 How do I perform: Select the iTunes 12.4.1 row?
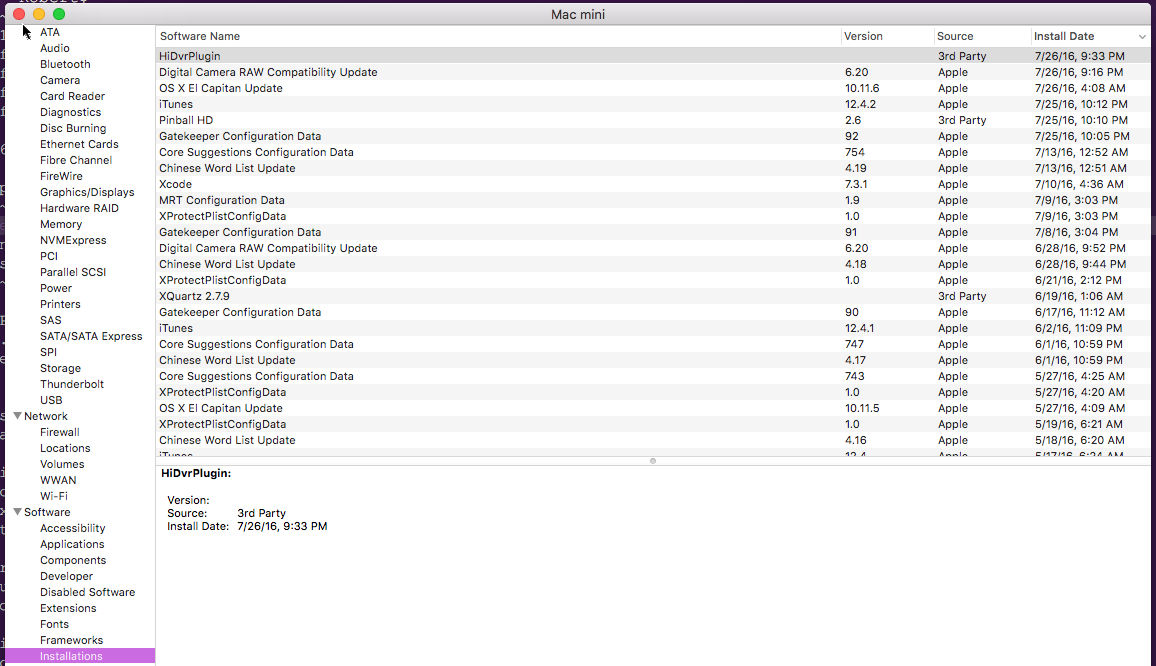(x=653, y=328)
